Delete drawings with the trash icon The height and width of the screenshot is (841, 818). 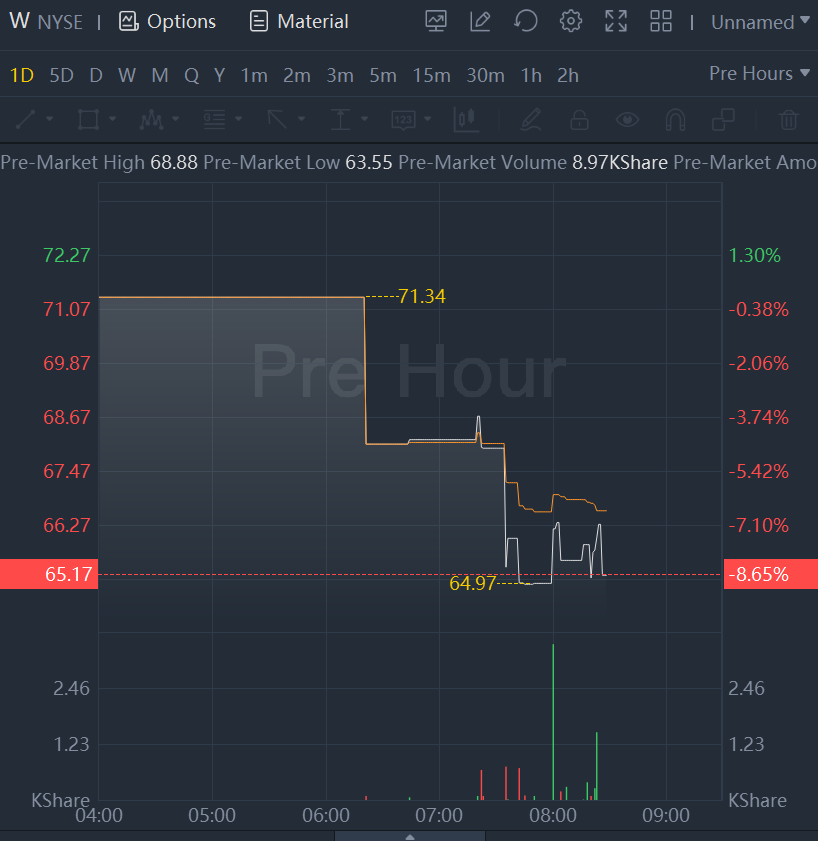click(789, 120)
